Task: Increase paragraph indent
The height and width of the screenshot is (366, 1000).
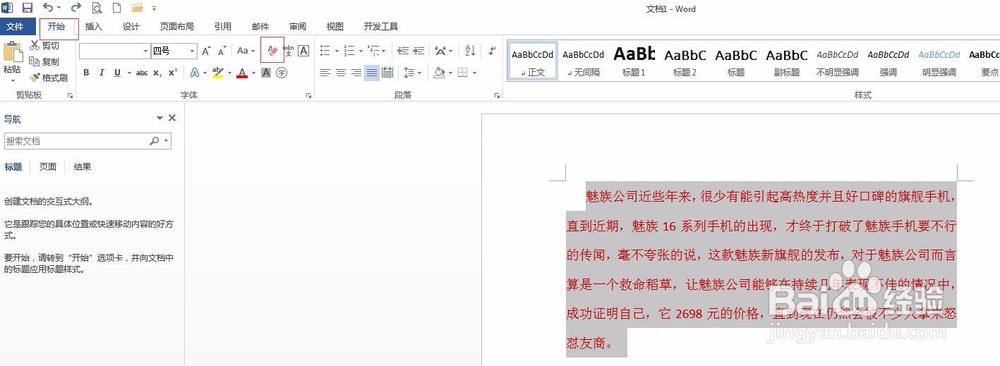Action: tap(418, 50)
